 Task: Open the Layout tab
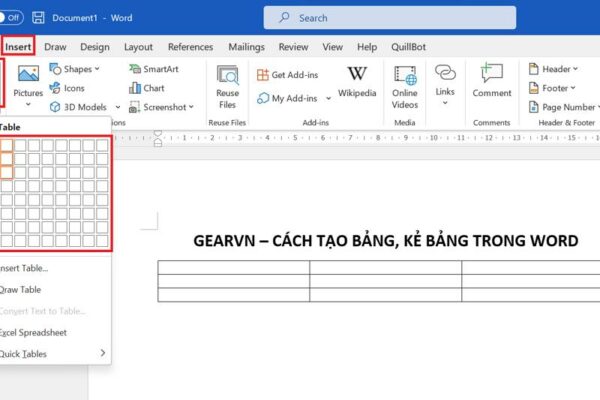tap(138, 47)
